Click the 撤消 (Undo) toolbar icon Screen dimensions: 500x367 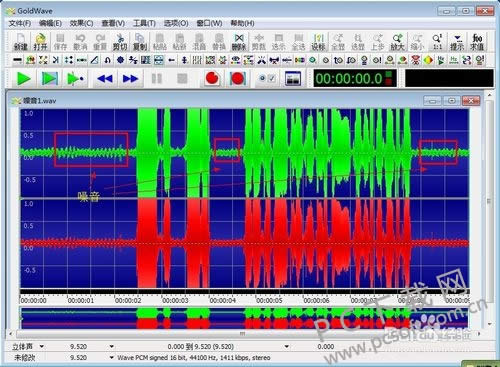80,42
